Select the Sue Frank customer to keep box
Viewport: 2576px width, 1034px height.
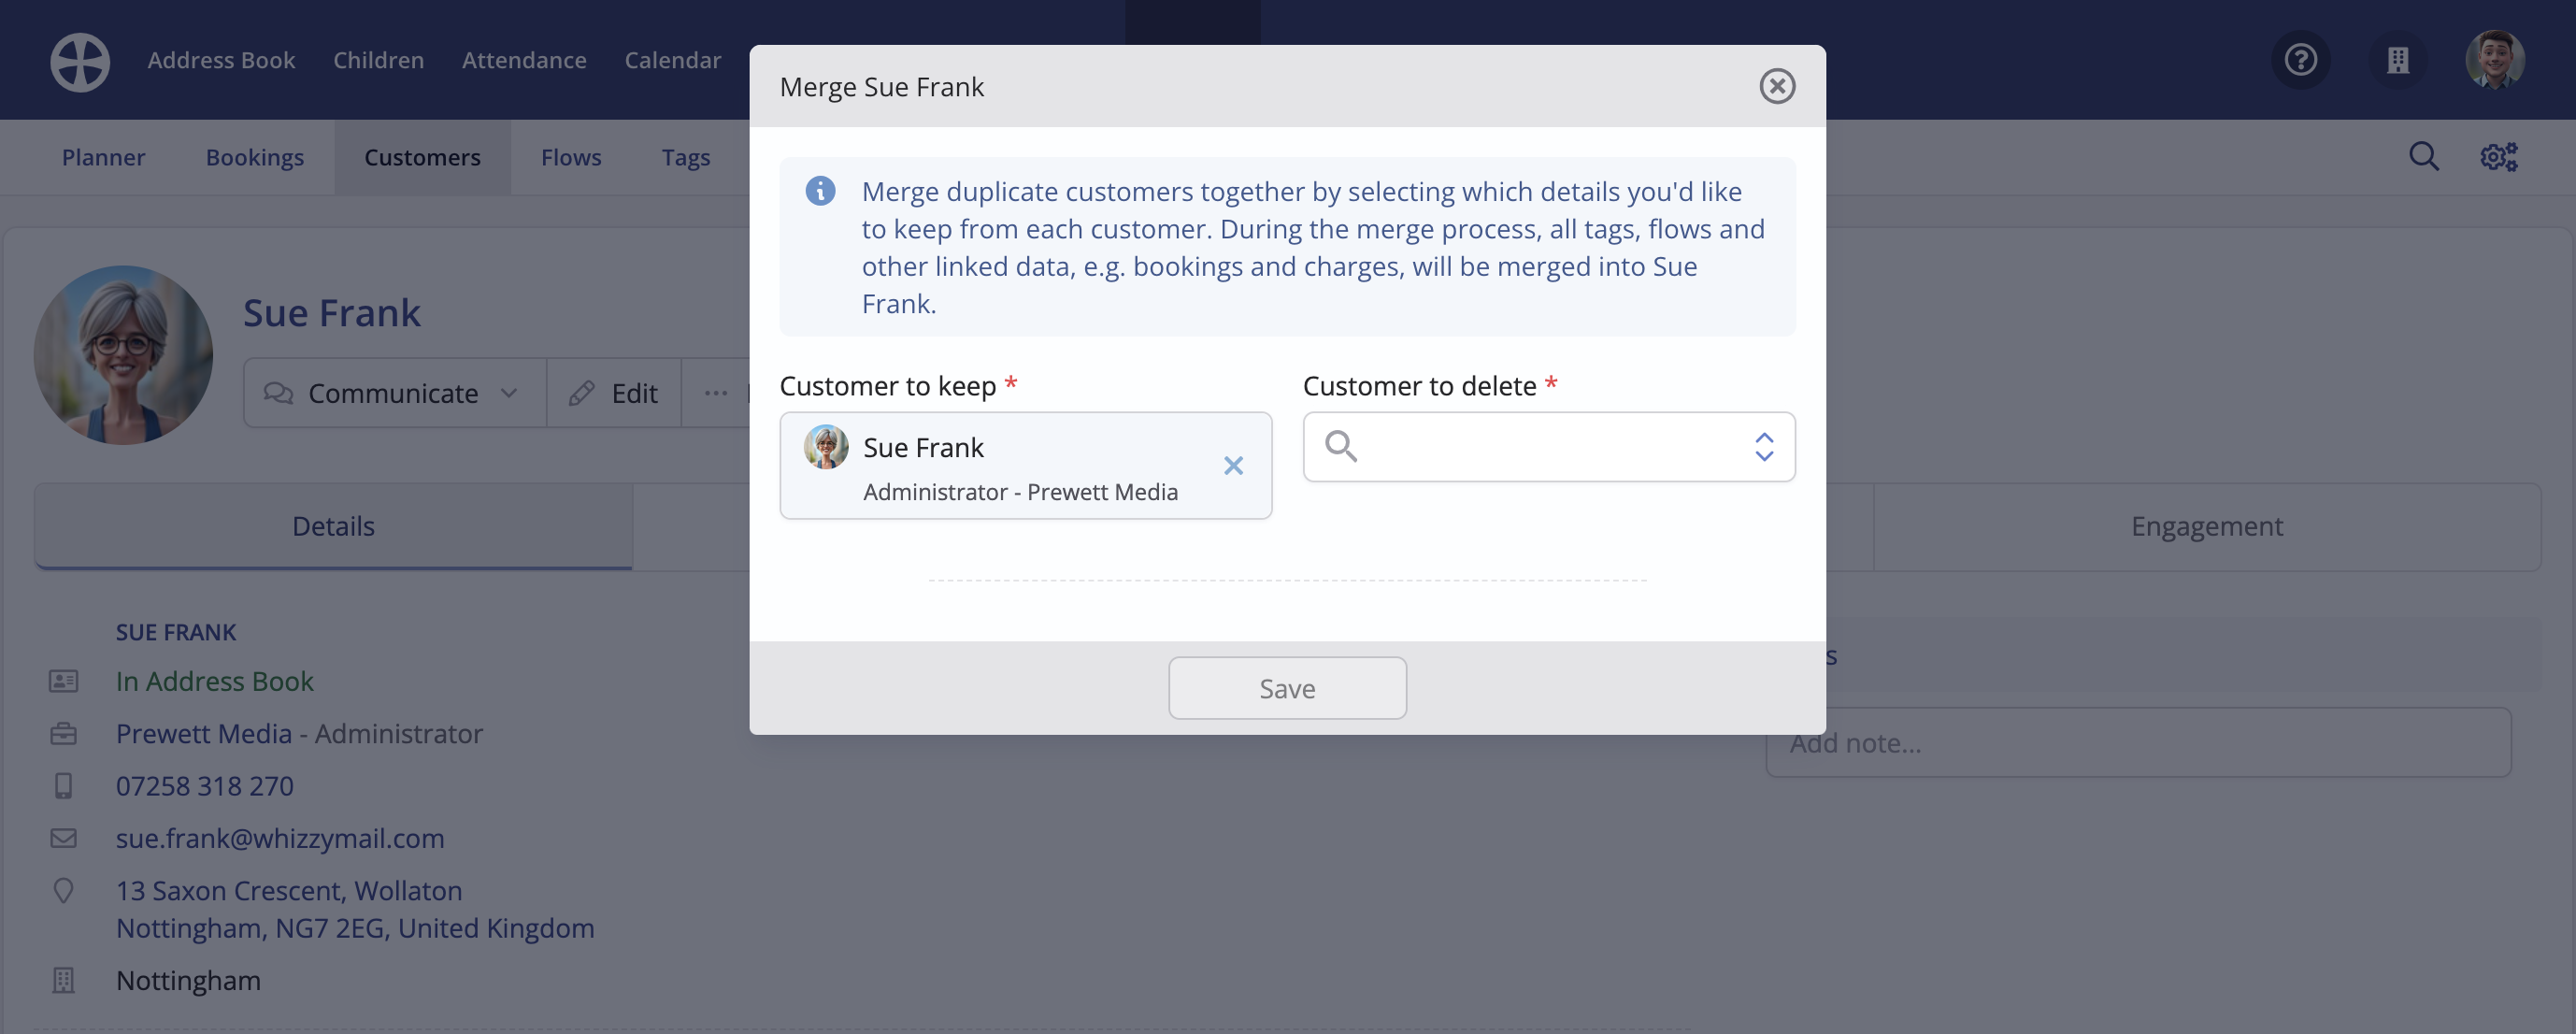1025,465
